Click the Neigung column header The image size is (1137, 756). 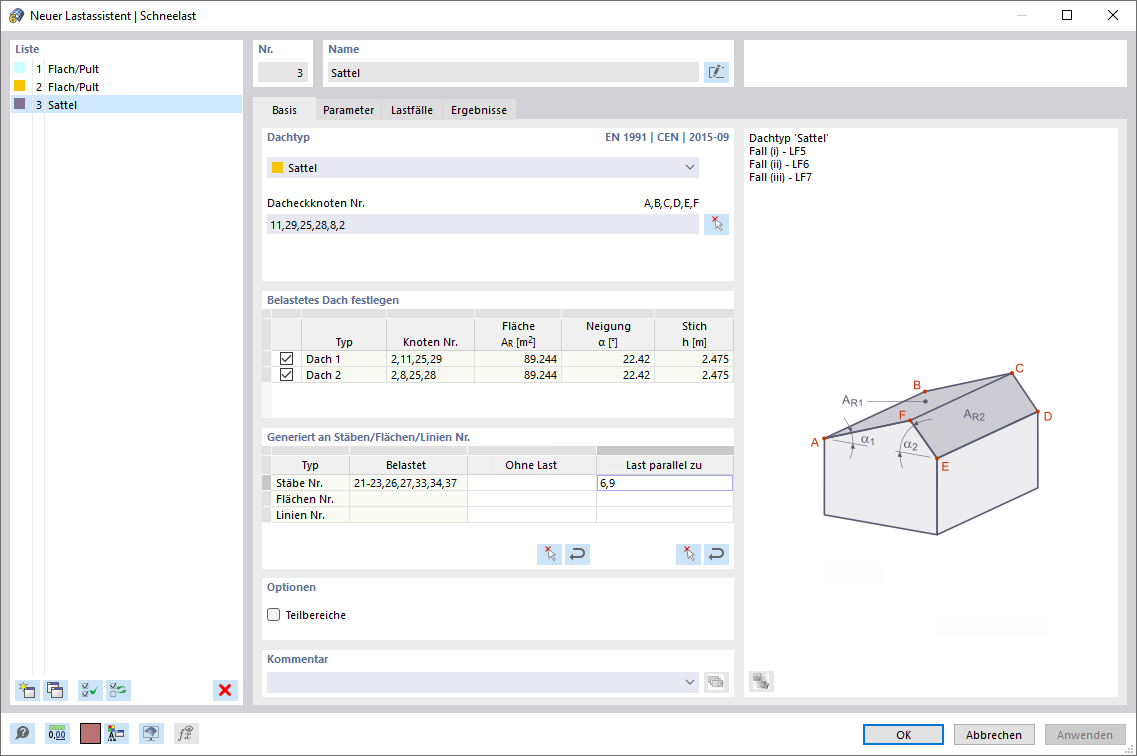coord(608,334)
